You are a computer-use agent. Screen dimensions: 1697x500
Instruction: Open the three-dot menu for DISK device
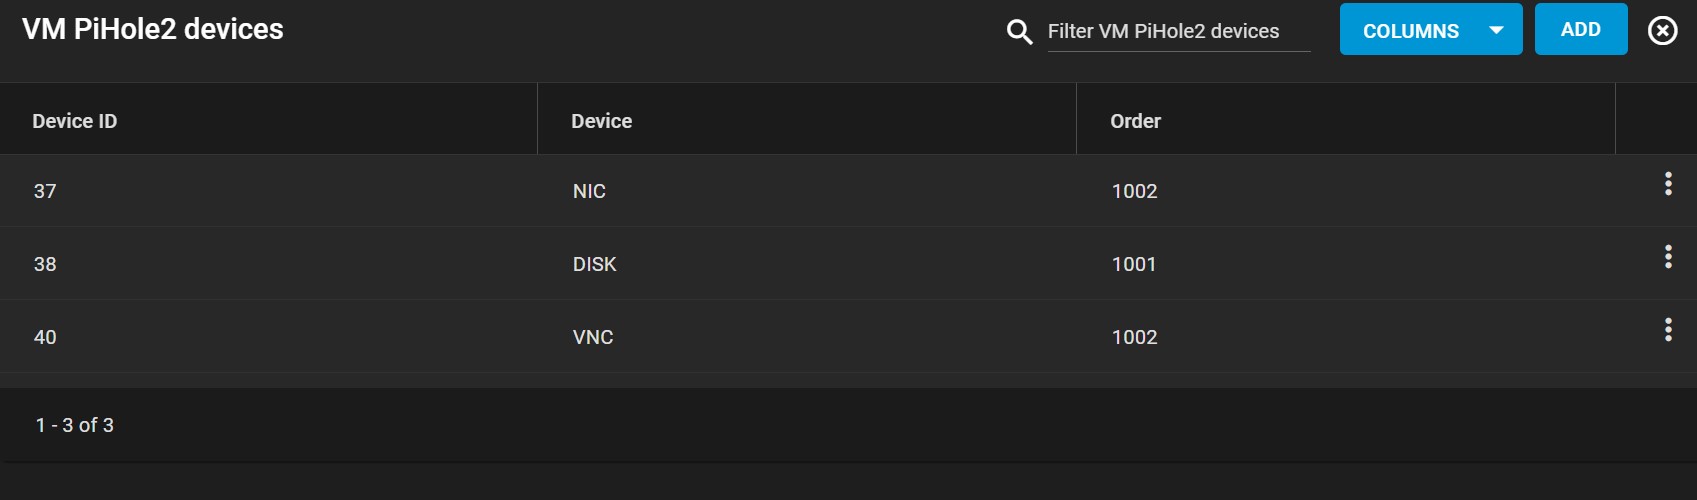point(1667,257)
